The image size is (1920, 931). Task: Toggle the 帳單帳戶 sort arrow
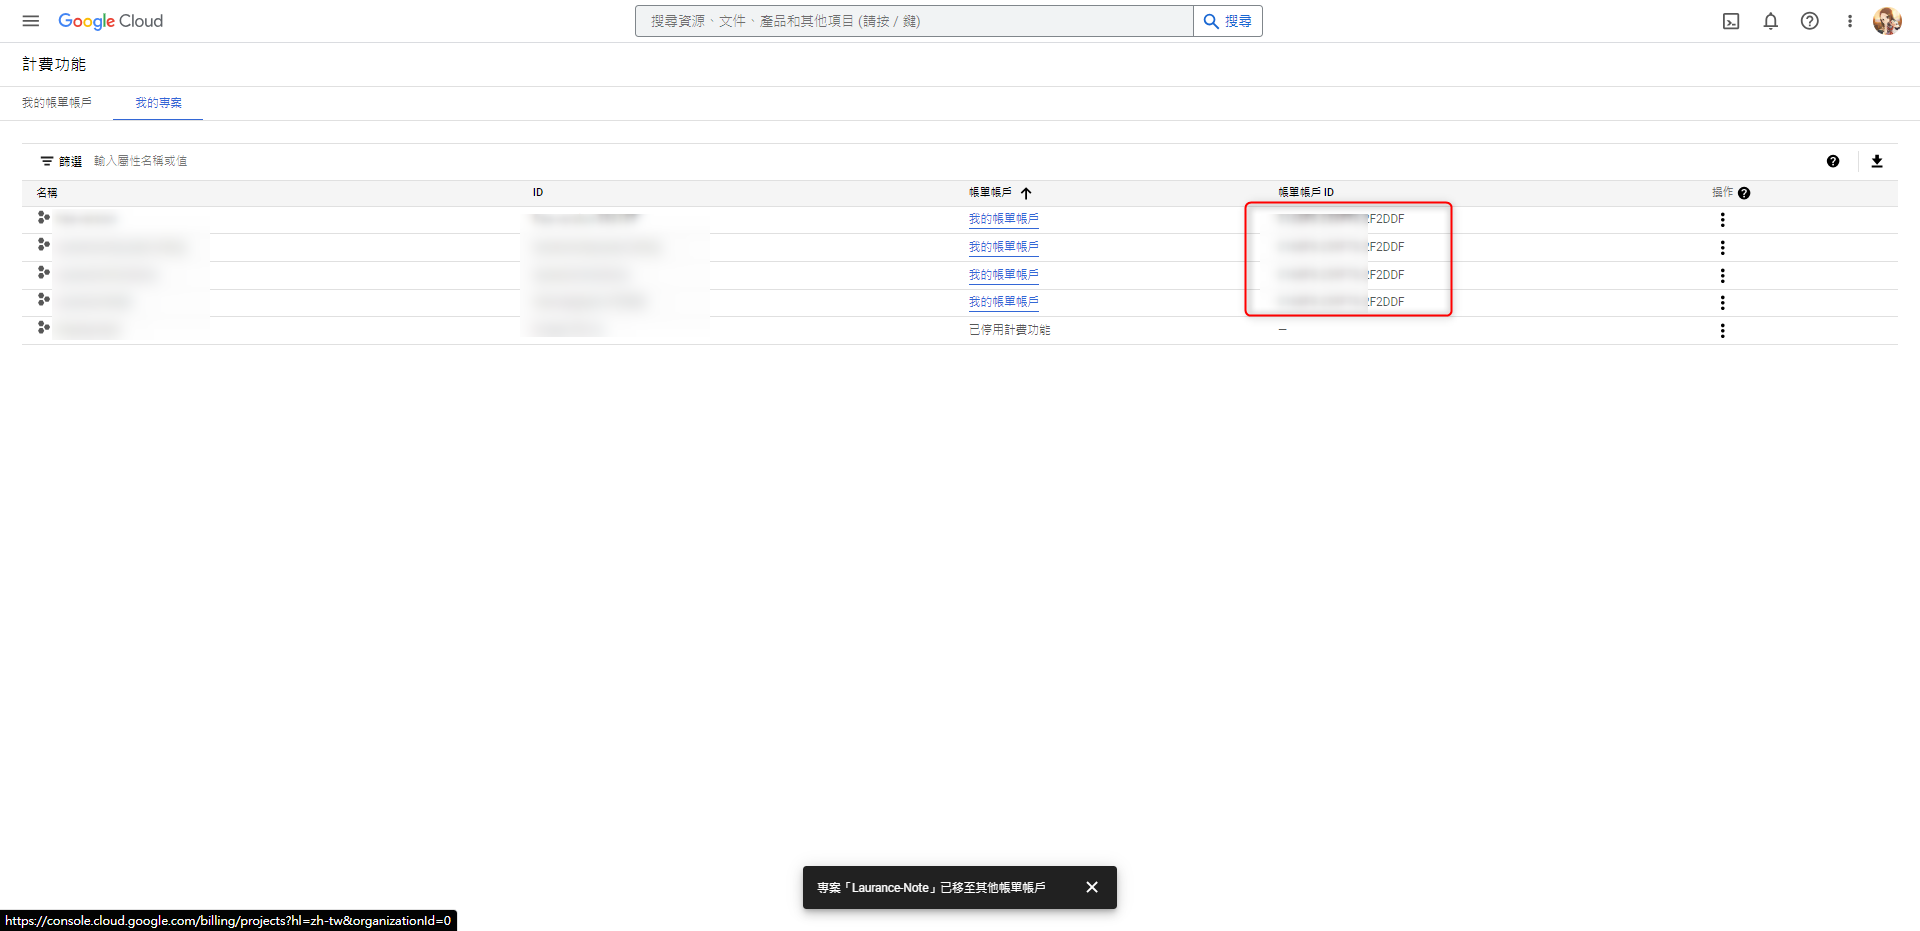pos(1026,193)
